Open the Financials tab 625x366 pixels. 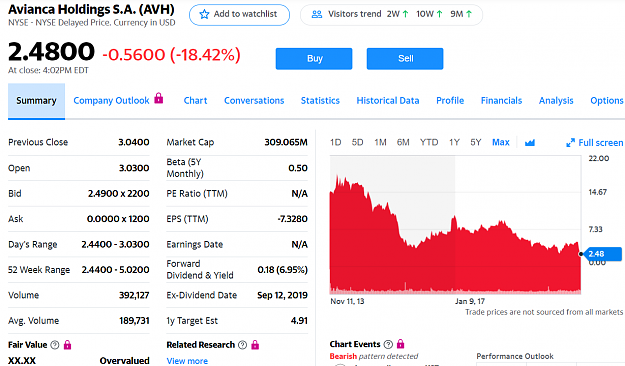click(501, 100)
